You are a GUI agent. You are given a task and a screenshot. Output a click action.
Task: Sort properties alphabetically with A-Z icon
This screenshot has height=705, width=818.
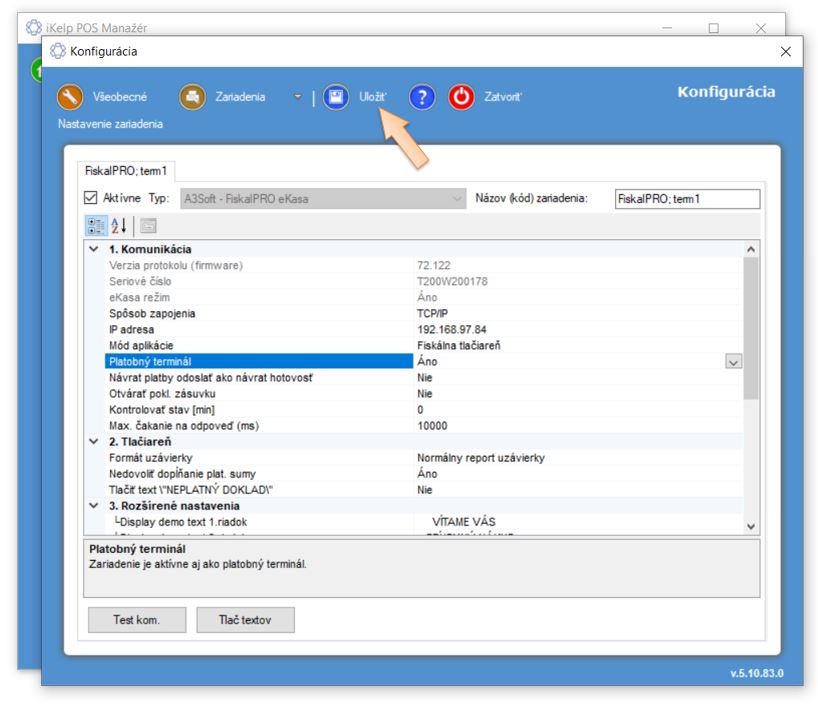pyautogui.click(x=117, y=226)
